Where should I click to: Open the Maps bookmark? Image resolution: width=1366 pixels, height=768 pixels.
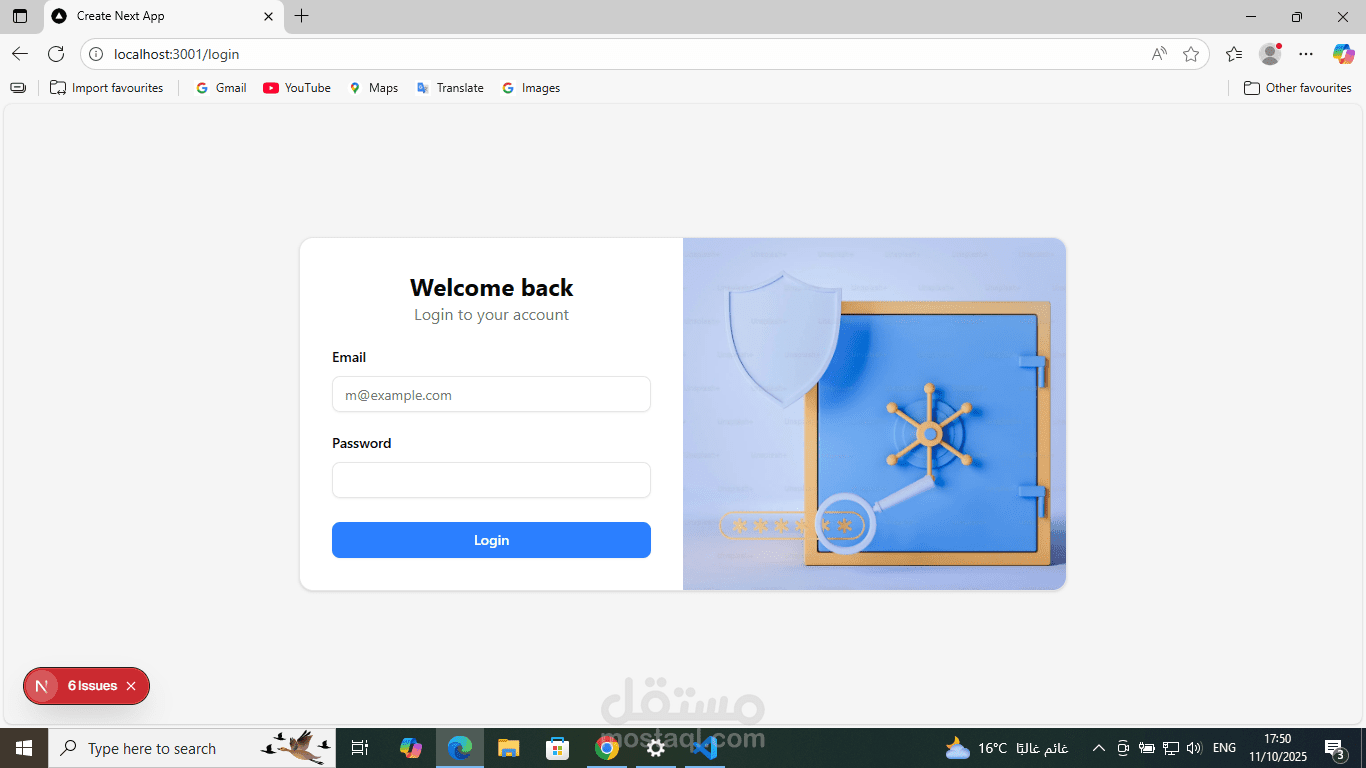373,88
